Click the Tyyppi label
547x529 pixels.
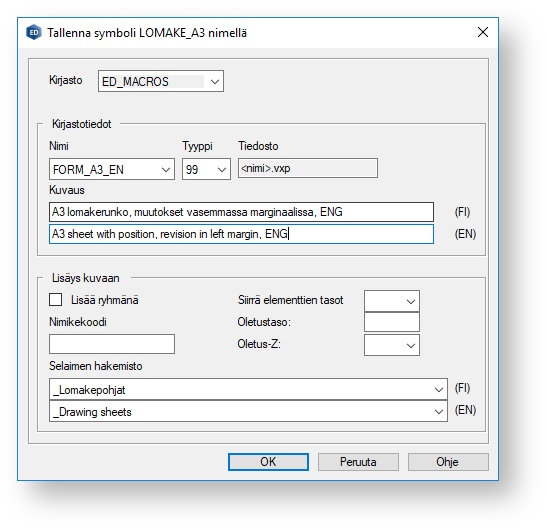(x=197, y=146)
